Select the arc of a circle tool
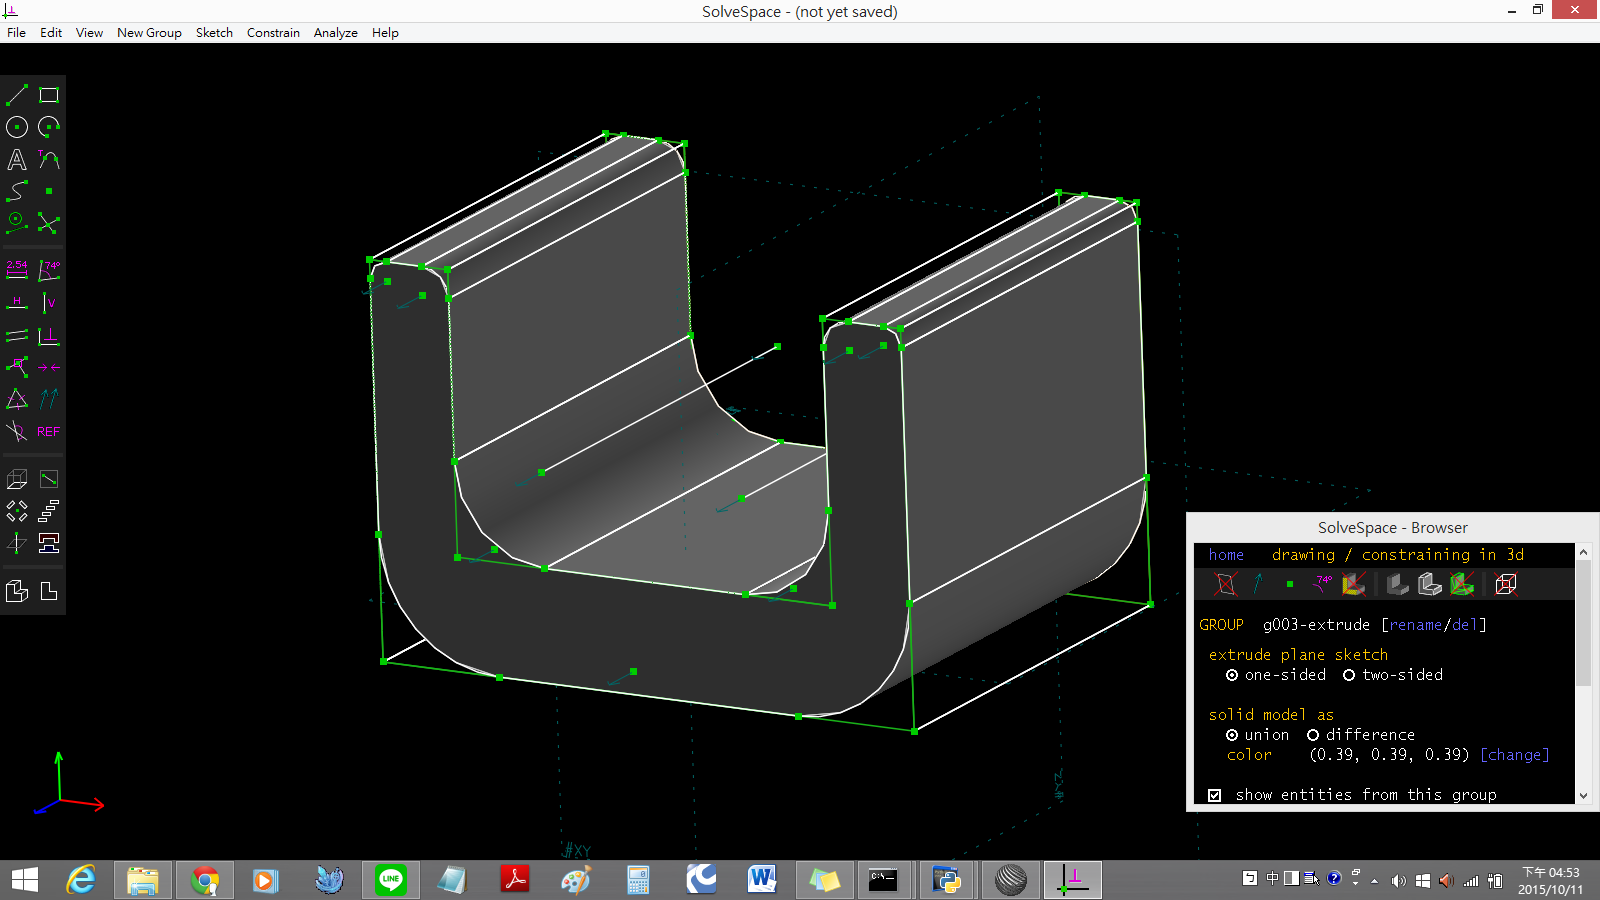This screenshot has height=900, width=1600. point(49,127)
